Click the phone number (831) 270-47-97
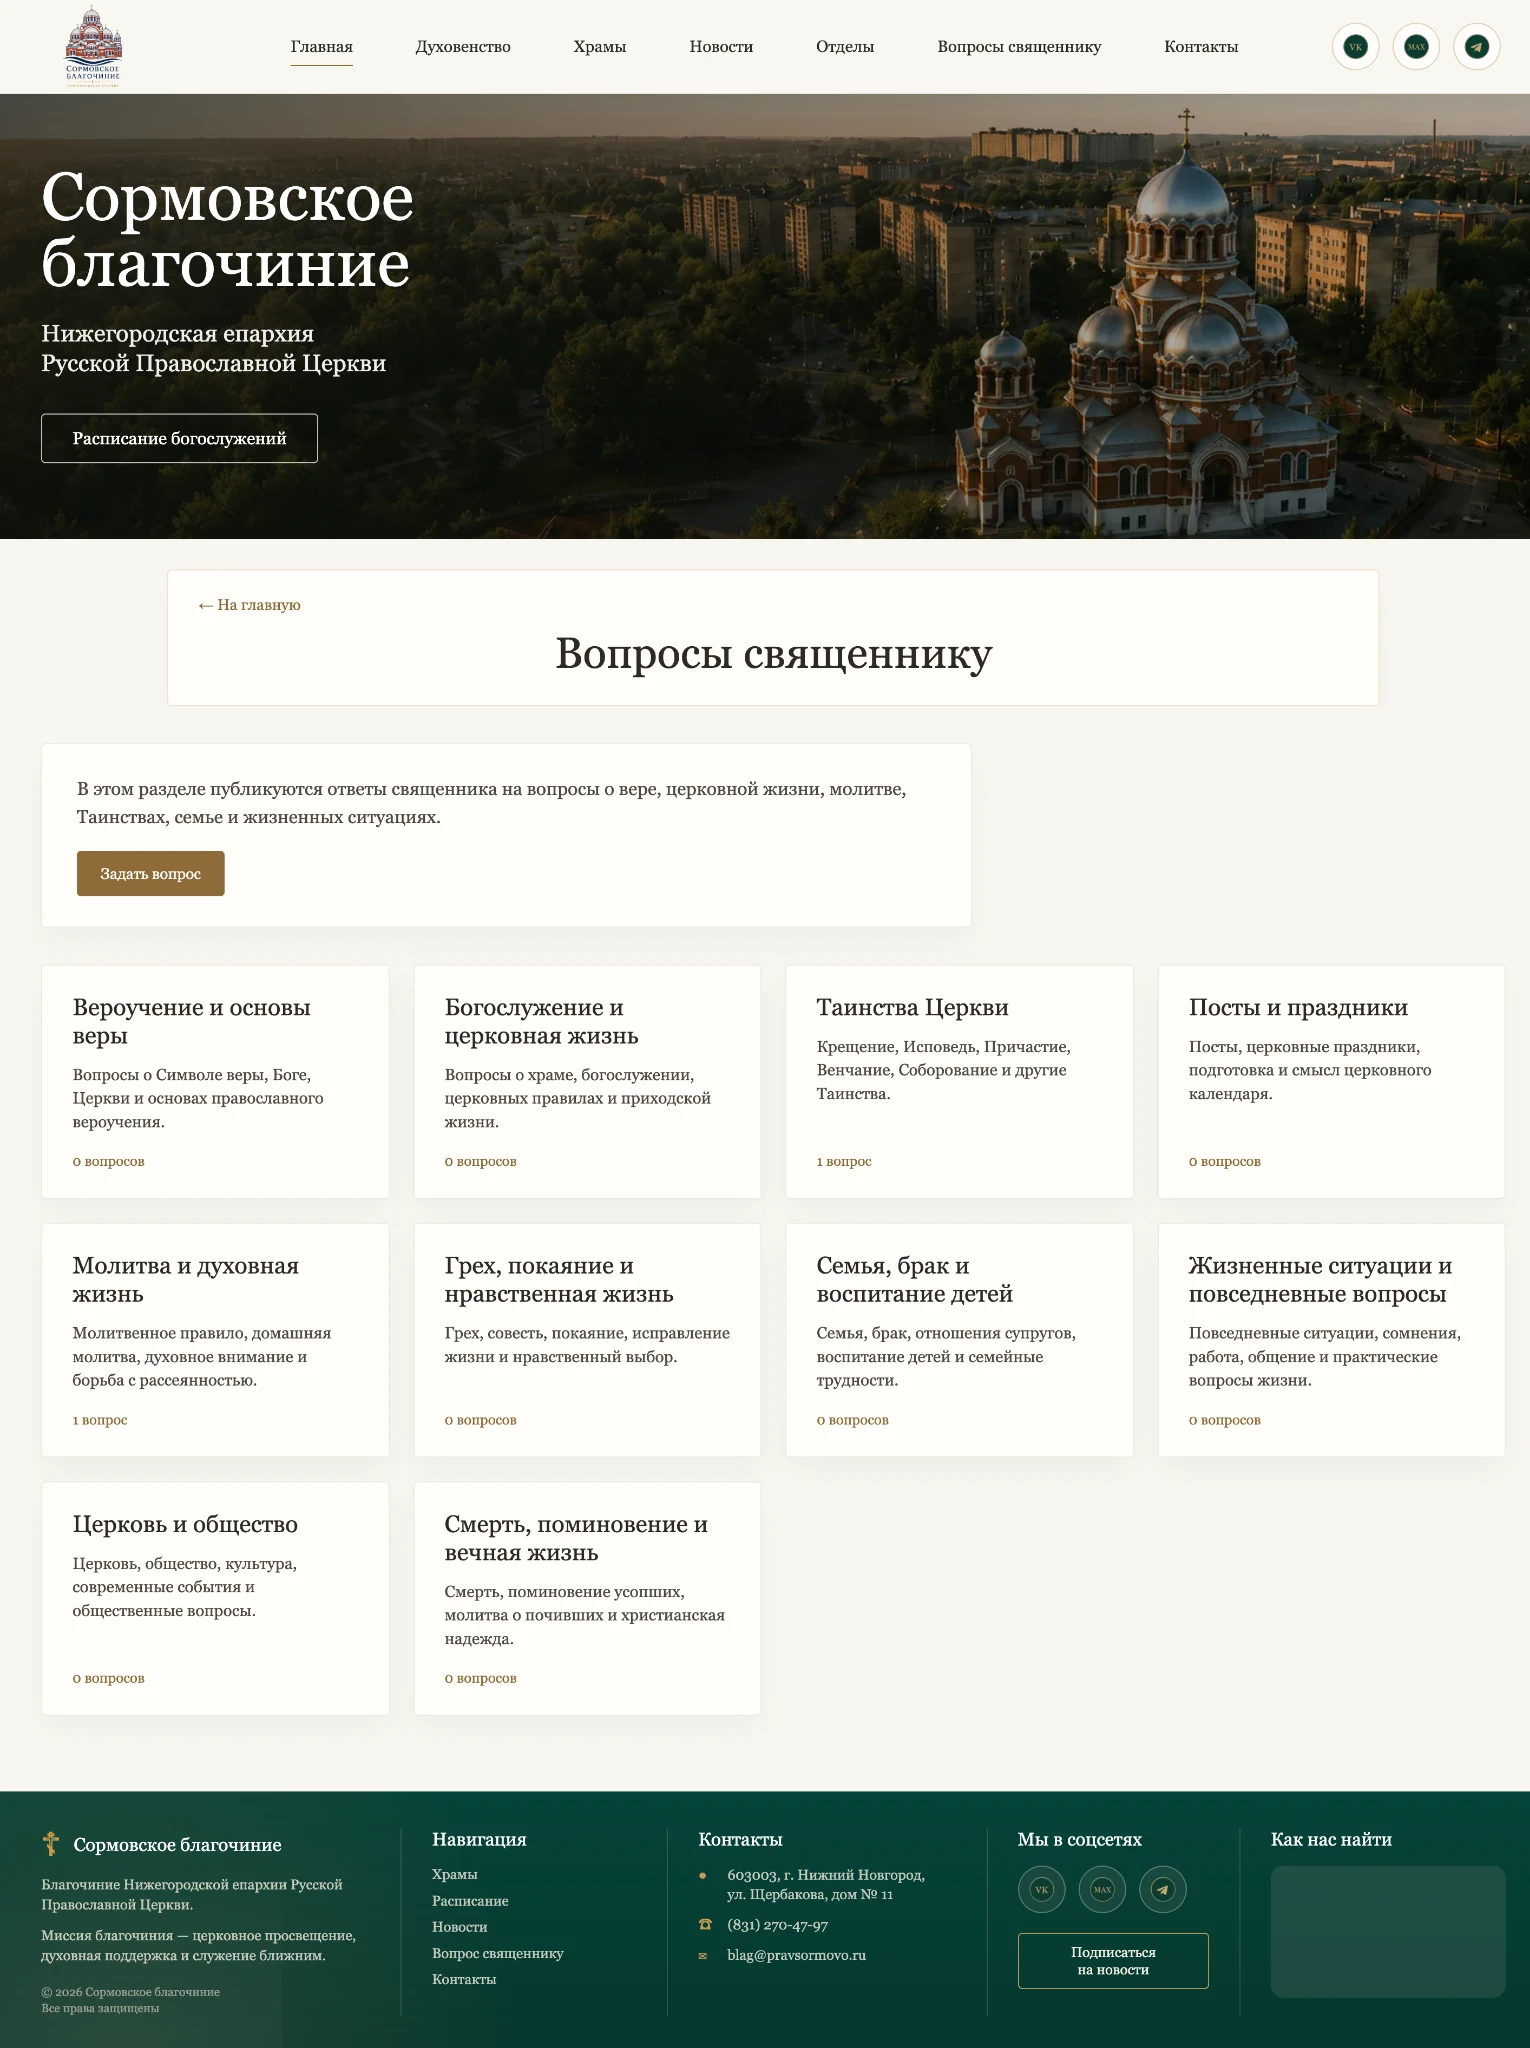1530x2048 pixels. (777, 1925)
